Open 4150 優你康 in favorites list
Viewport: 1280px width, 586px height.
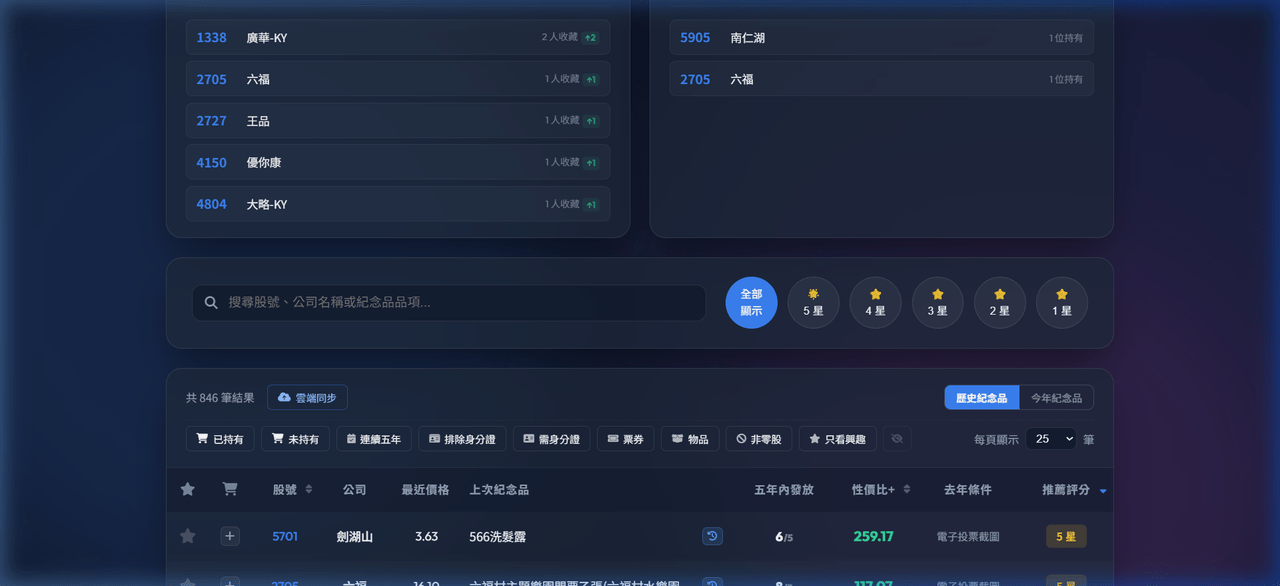[x=398, y=162]
